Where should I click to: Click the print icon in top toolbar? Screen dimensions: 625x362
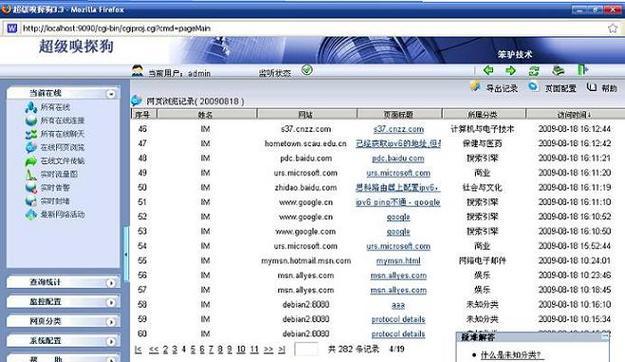[558, 71]
